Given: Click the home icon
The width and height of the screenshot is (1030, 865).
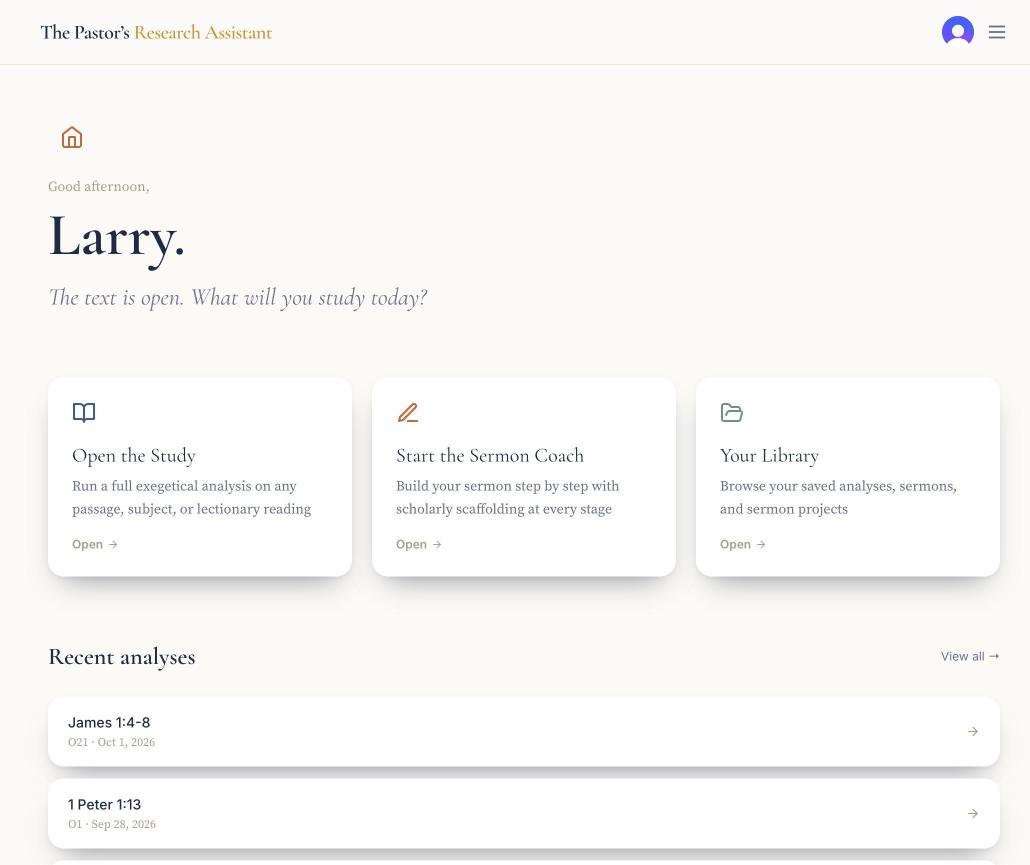Looking at the screenshot, I should tap(72, 137).
